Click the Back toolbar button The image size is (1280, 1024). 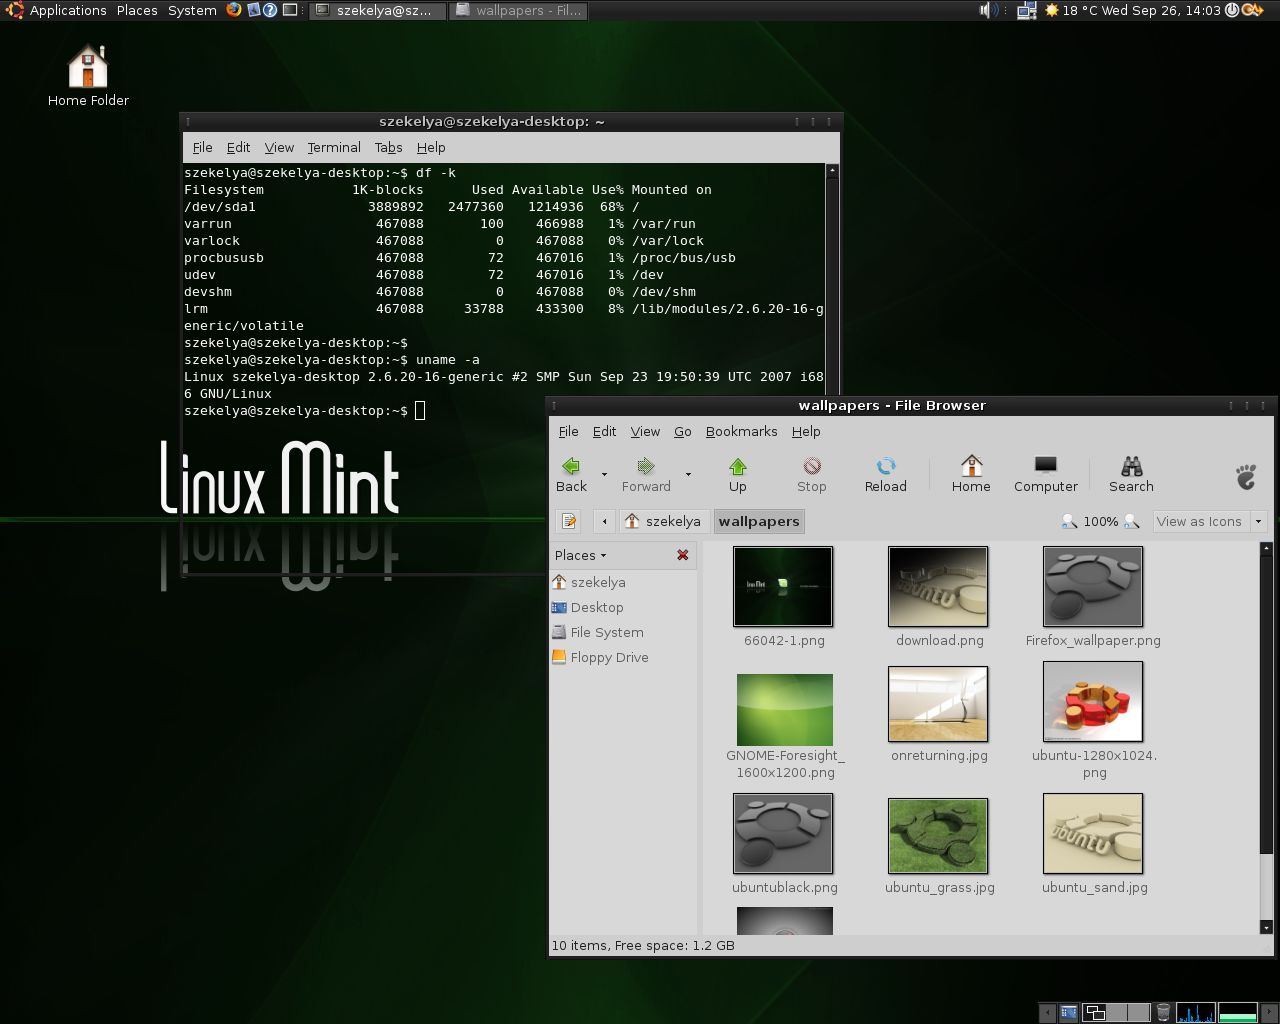(x=571, y=474)
